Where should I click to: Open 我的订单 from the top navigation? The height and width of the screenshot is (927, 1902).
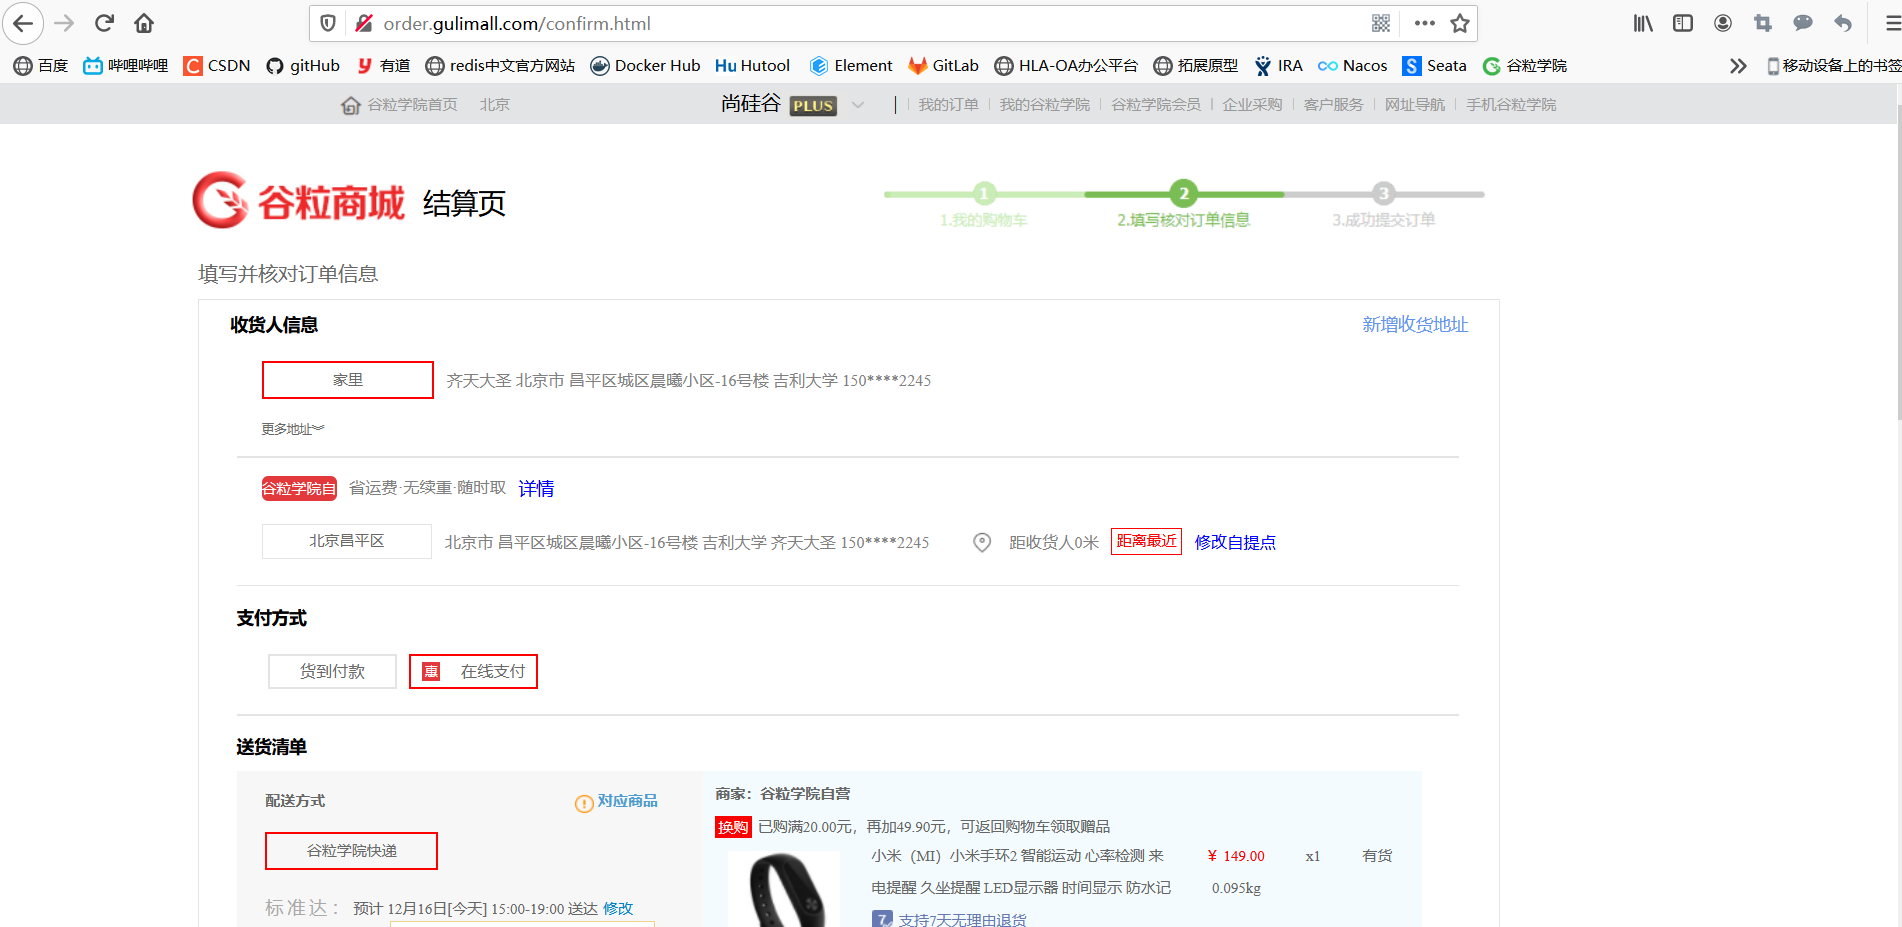(x=948, y=104)
